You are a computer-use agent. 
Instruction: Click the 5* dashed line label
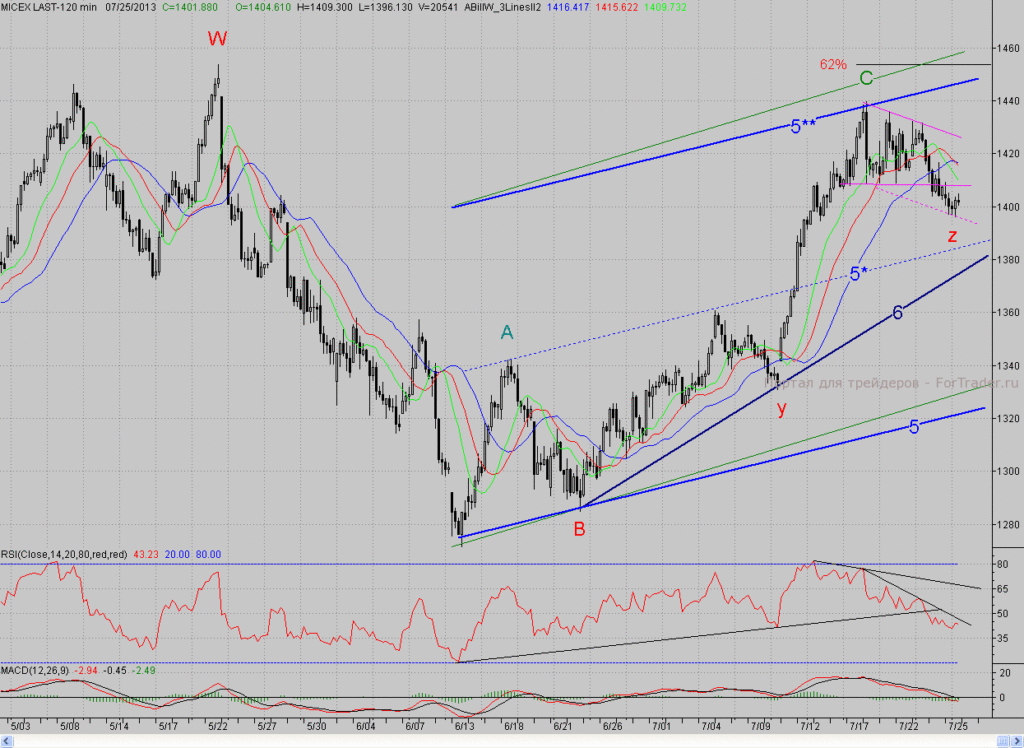pos(859,274)
